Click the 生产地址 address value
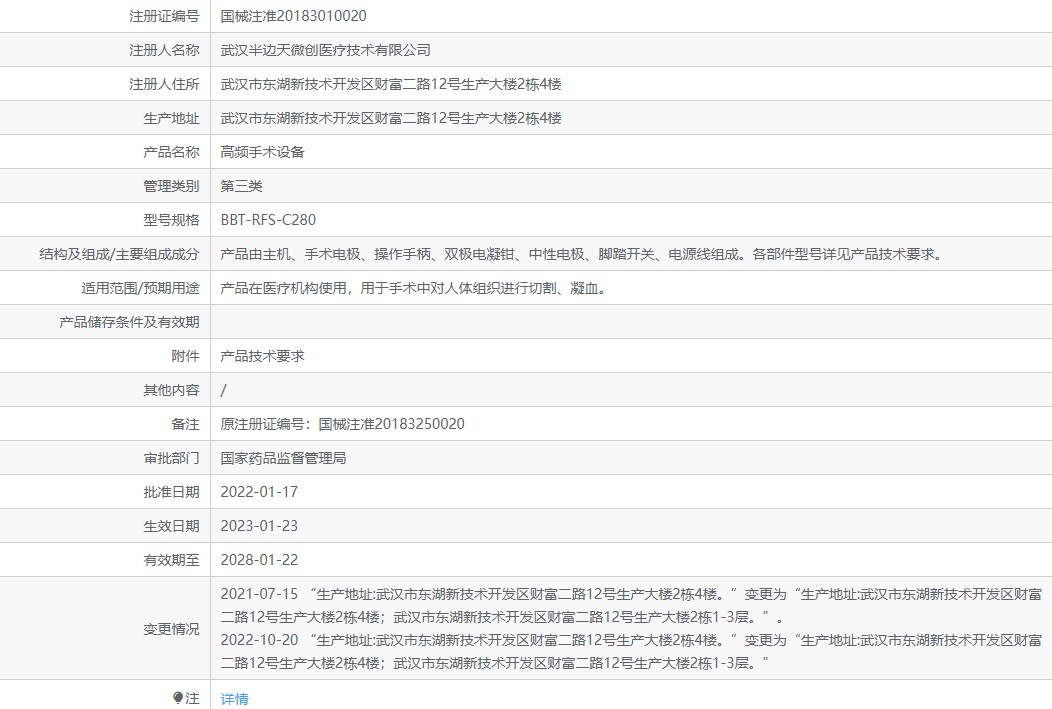The height and width of the screenshot is (709, 1052). click(391, 119)
